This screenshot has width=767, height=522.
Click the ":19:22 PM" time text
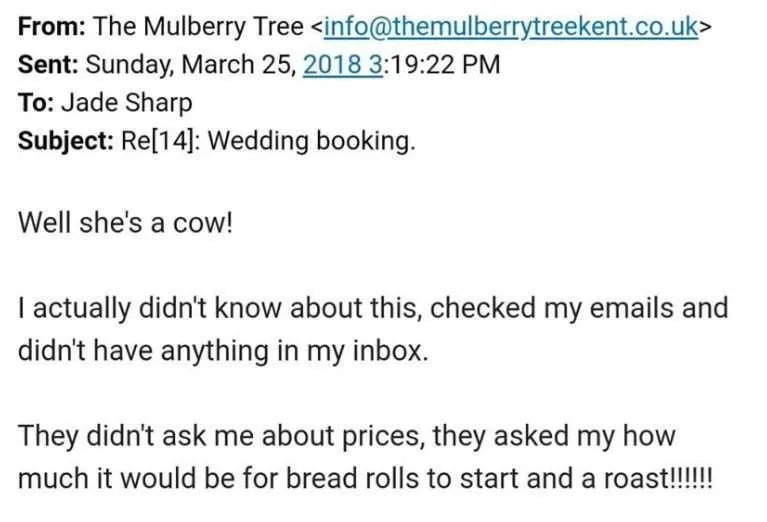pyautogui.click(x=442, y=65)
